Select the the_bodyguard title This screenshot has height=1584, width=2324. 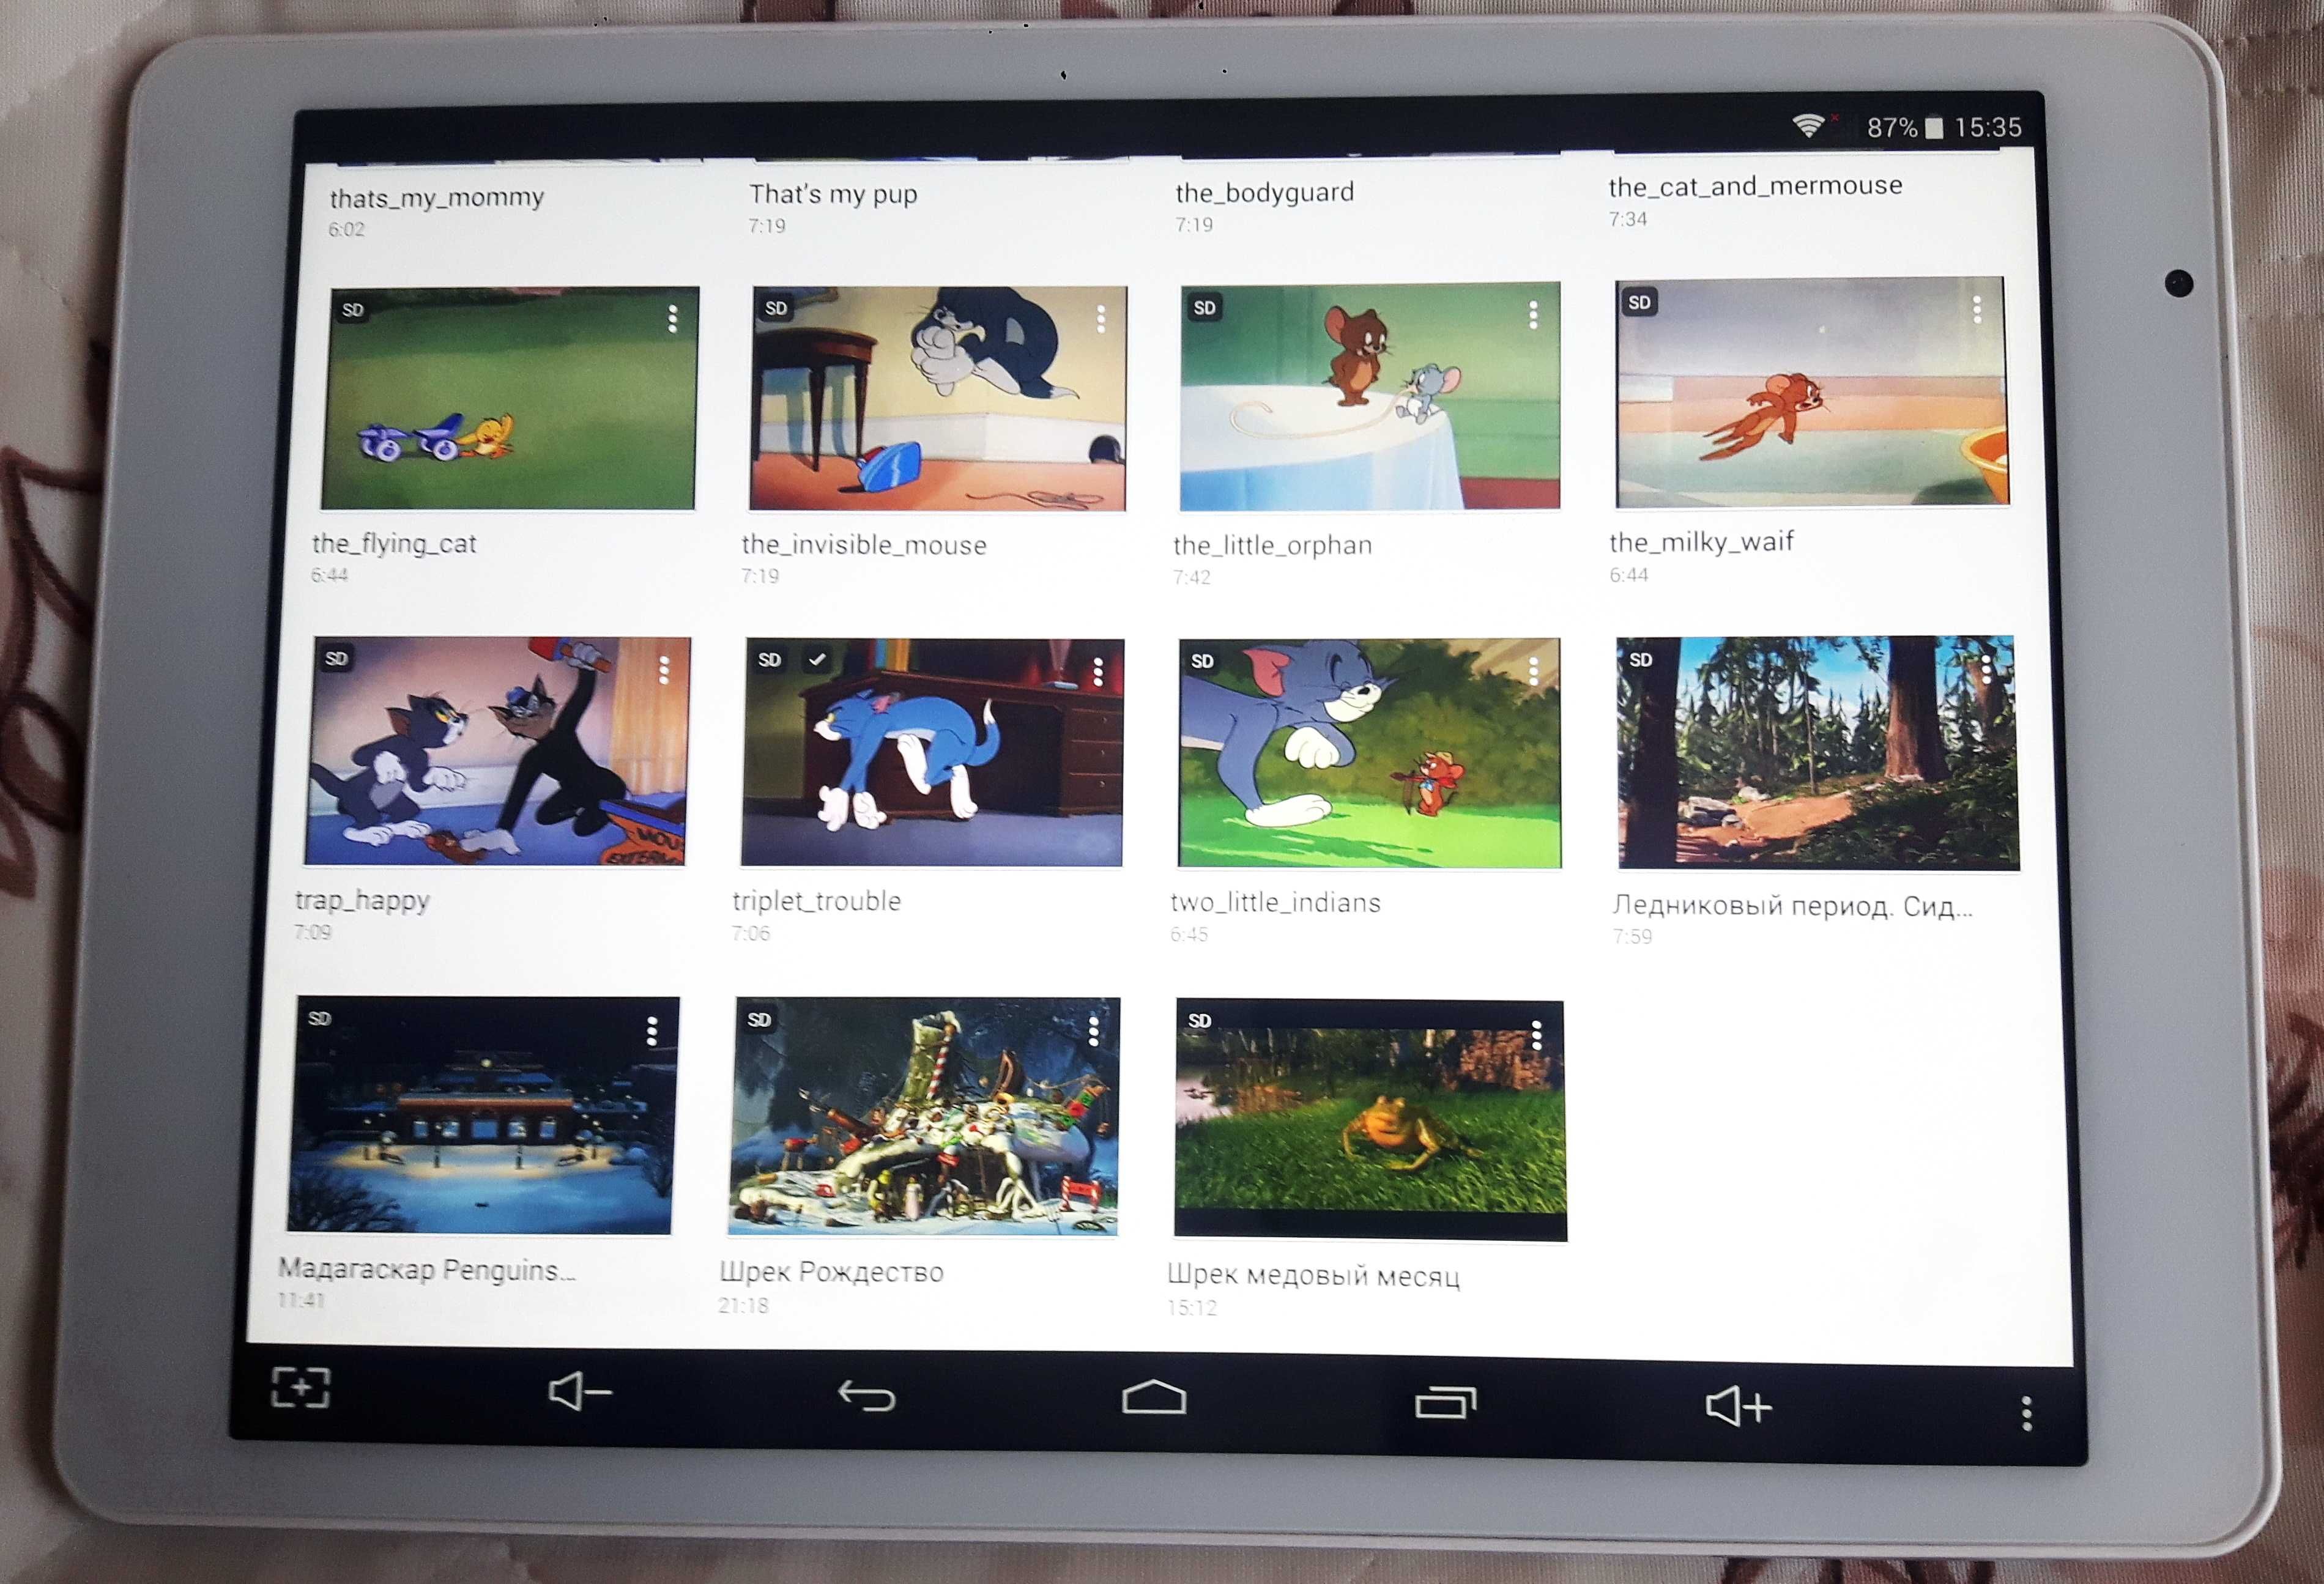pos(1264,192)
